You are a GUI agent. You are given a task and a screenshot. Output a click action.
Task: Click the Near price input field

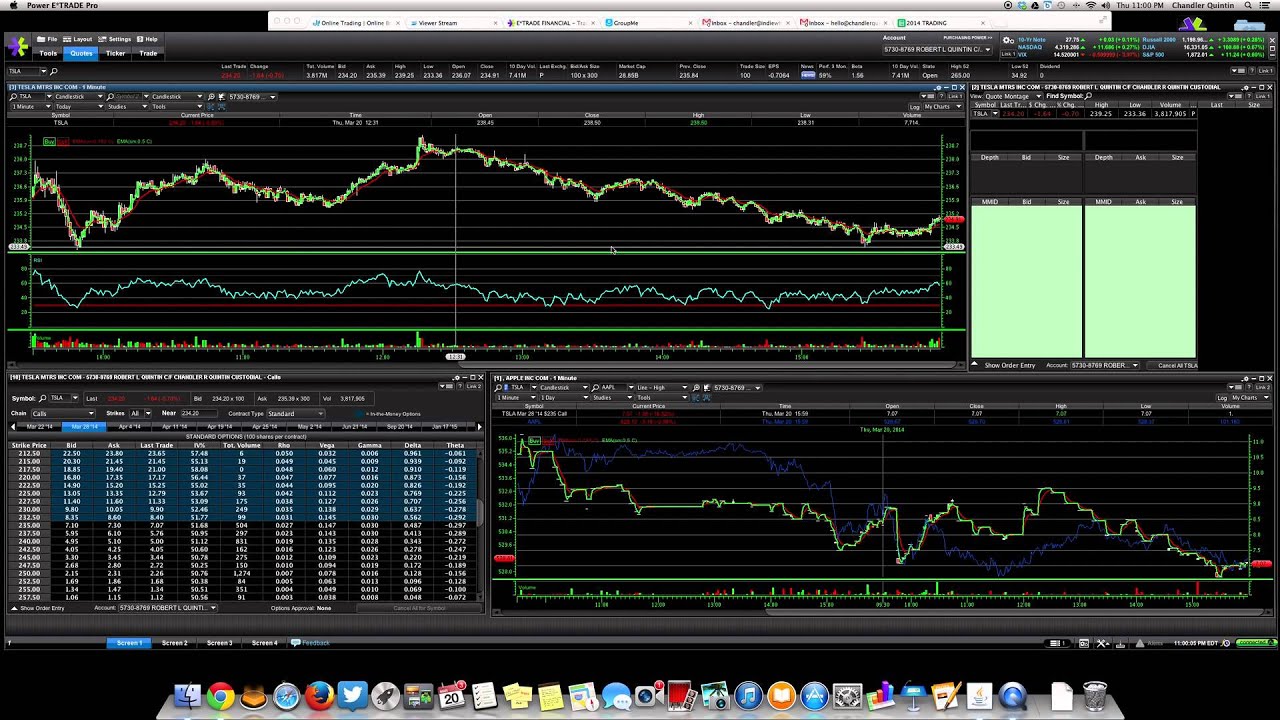tap(199, 414)
